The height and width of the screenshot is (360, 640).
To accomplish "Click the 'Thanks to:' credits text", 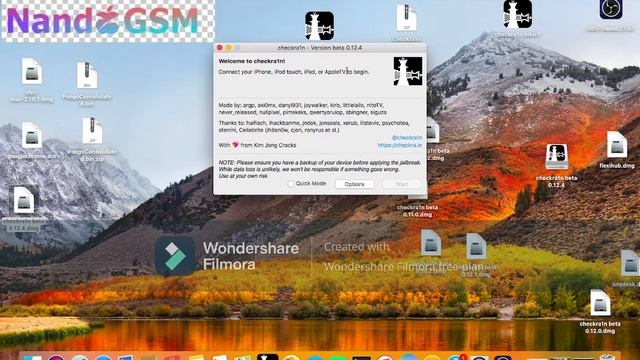I will point(314,127).
